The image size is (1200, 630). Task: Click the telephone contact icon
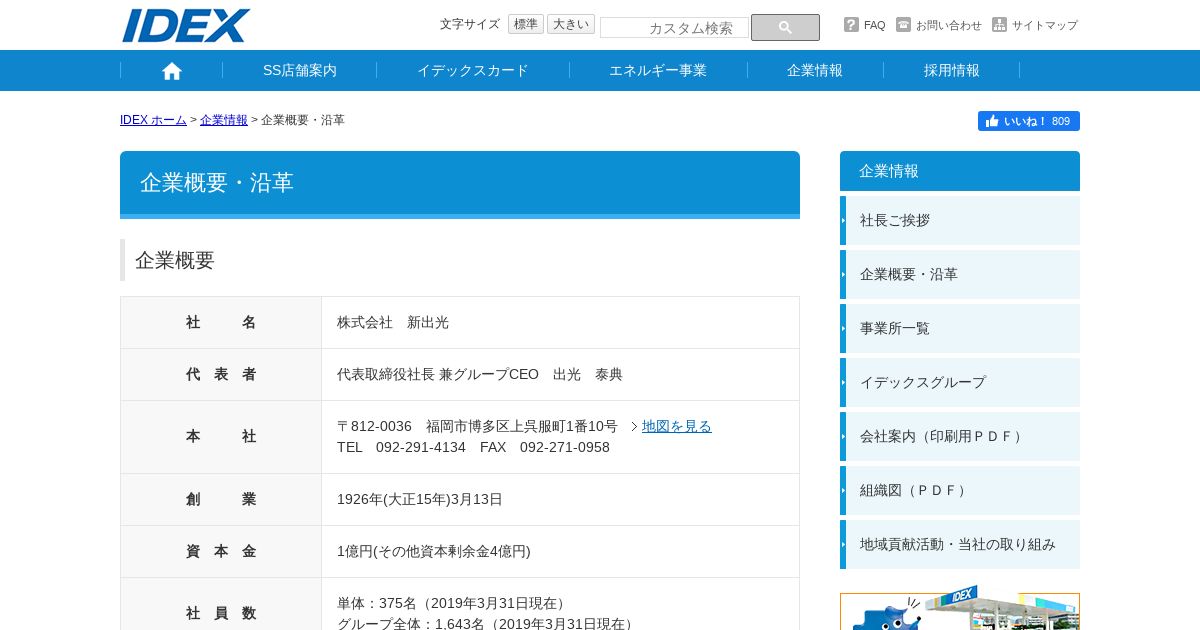click(x=903, y=25)
